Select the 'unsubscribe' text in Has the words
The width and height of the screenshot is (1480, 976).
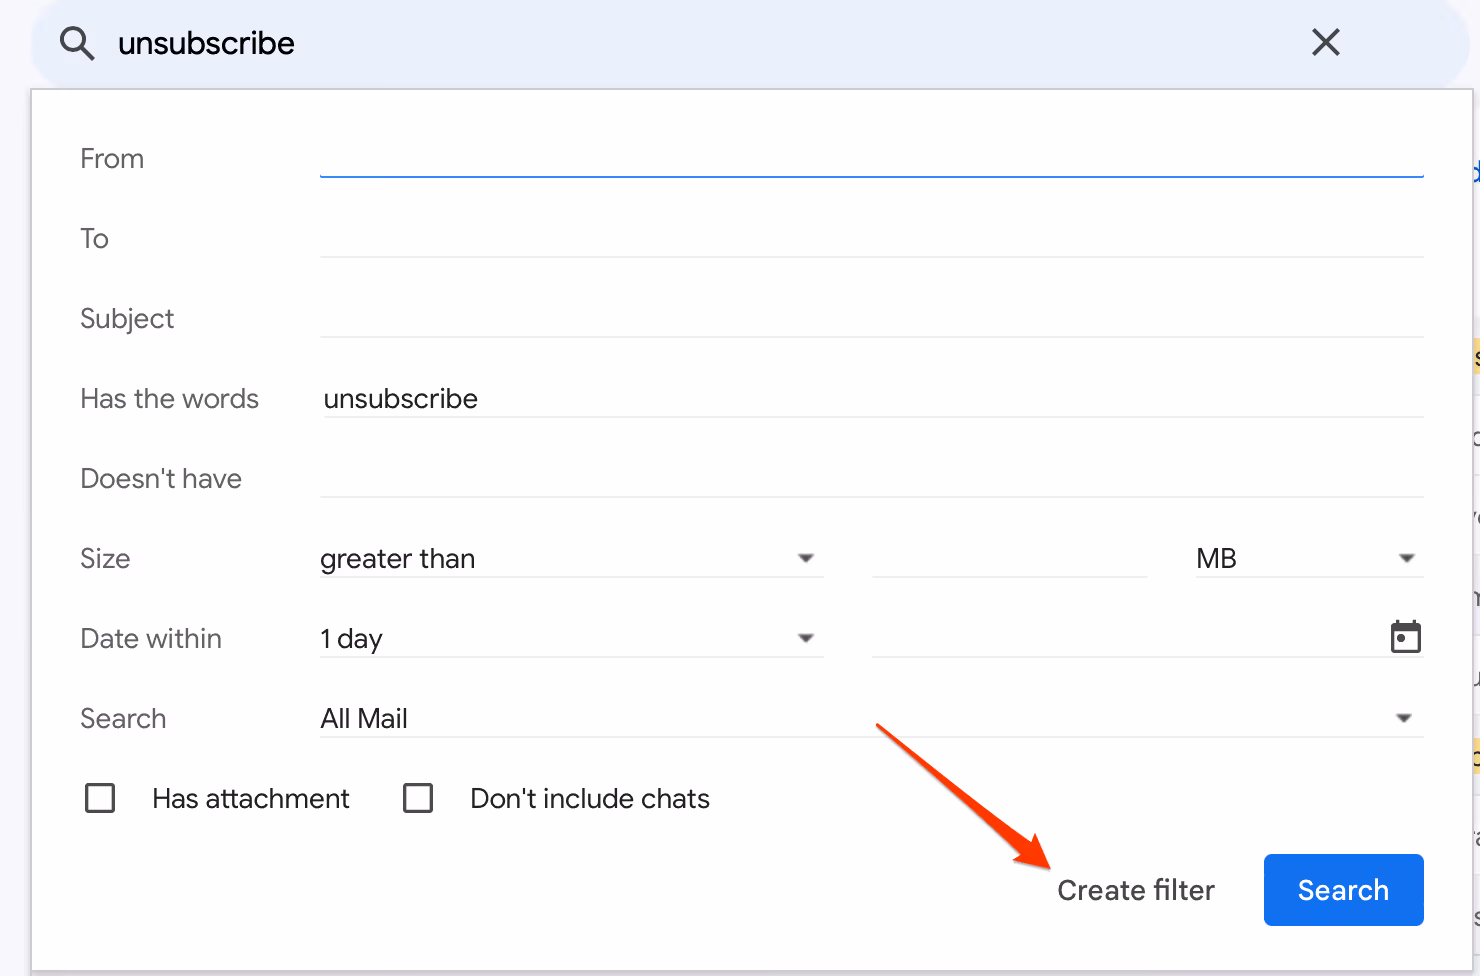(x=400, y=398)
